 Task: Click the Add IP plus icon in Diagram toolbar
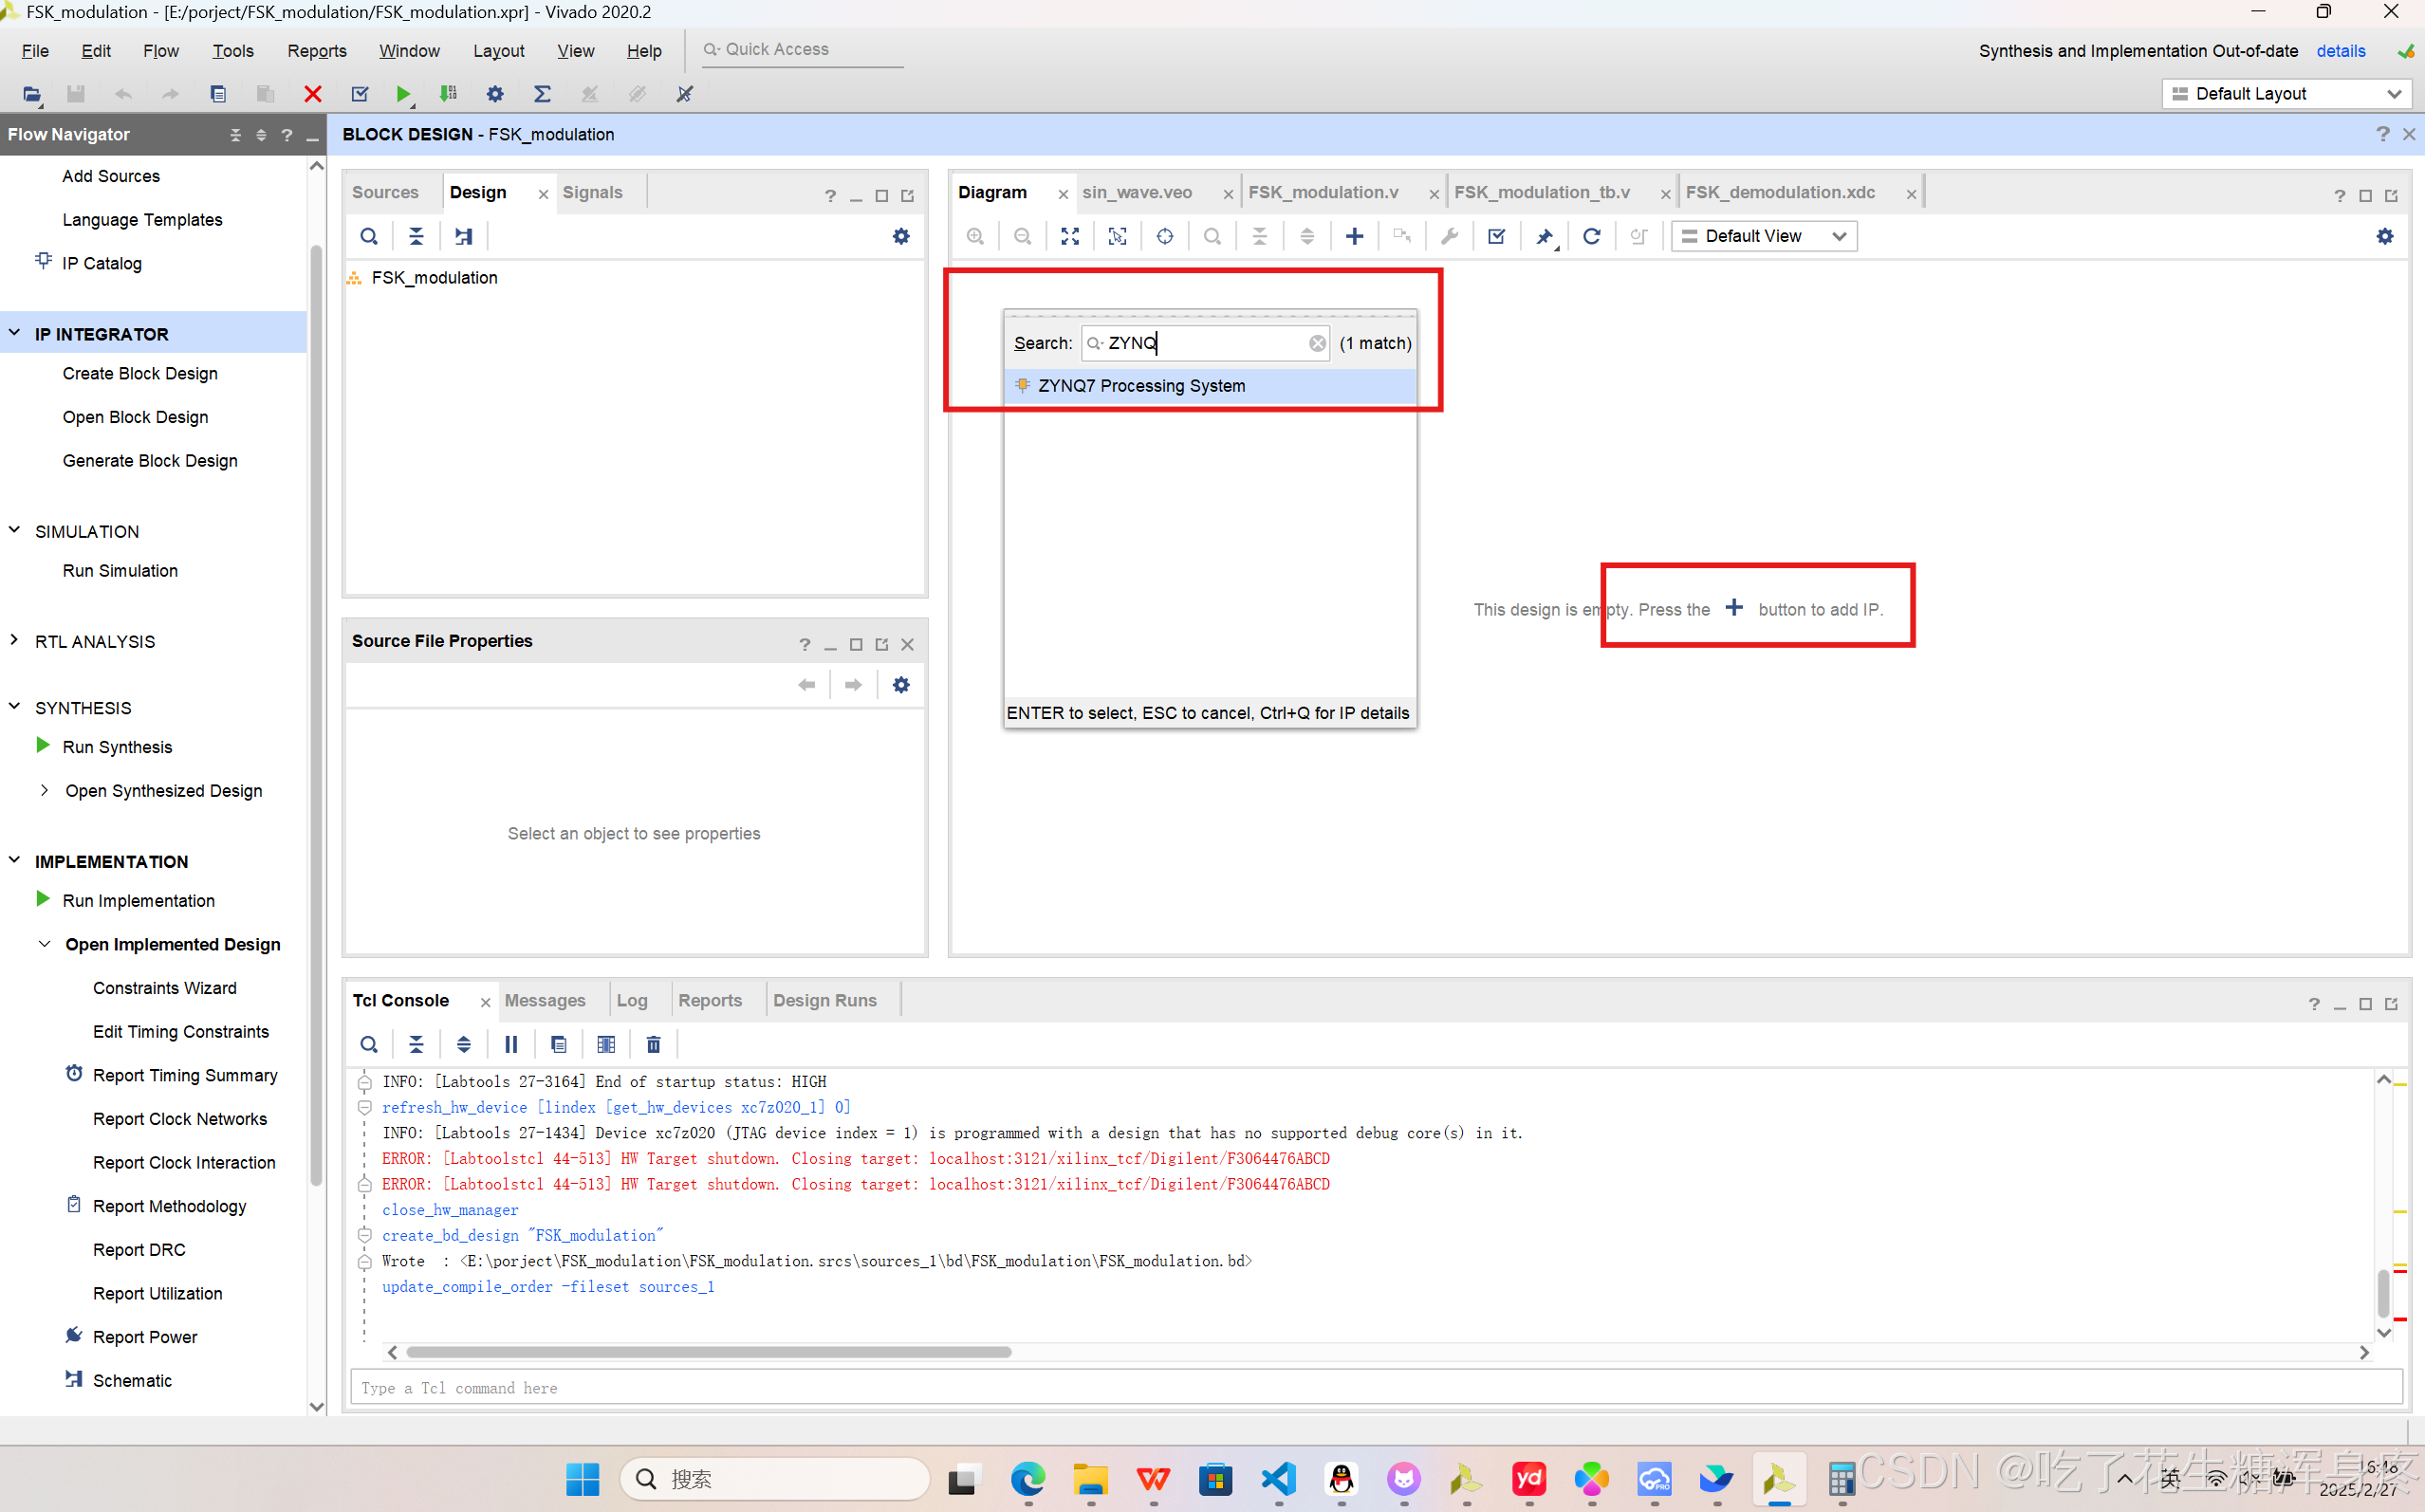pos(1354,236)
